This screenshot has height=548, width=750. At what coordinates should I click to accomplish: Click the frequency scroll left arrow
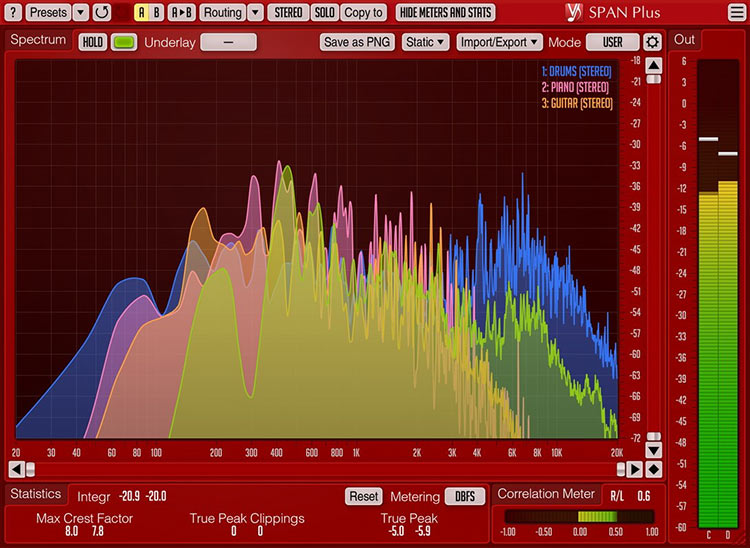pos(16,469)
